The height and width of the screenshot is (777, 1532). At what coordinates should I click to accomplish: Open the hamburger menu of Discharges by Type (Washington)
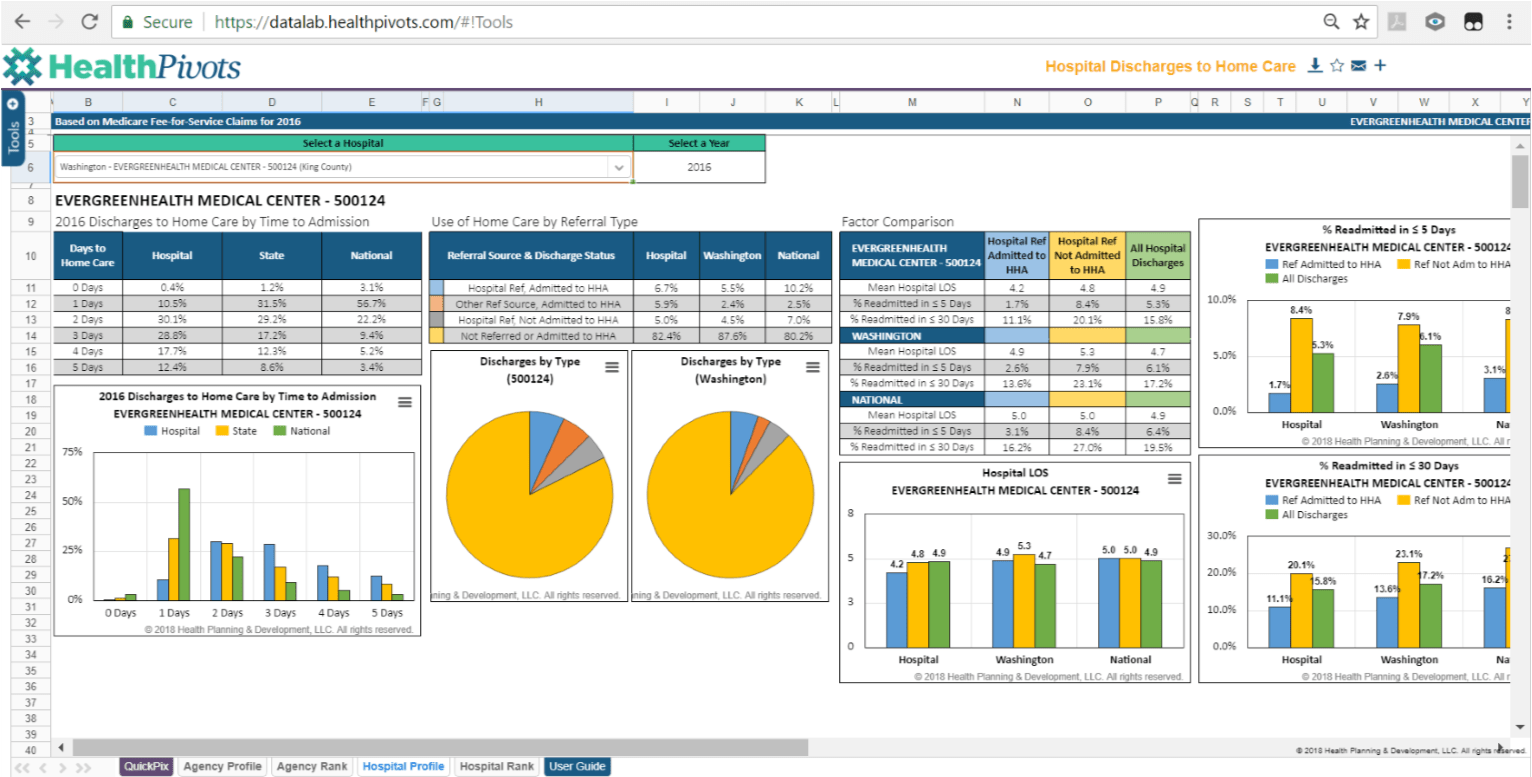tap(813, 367)
